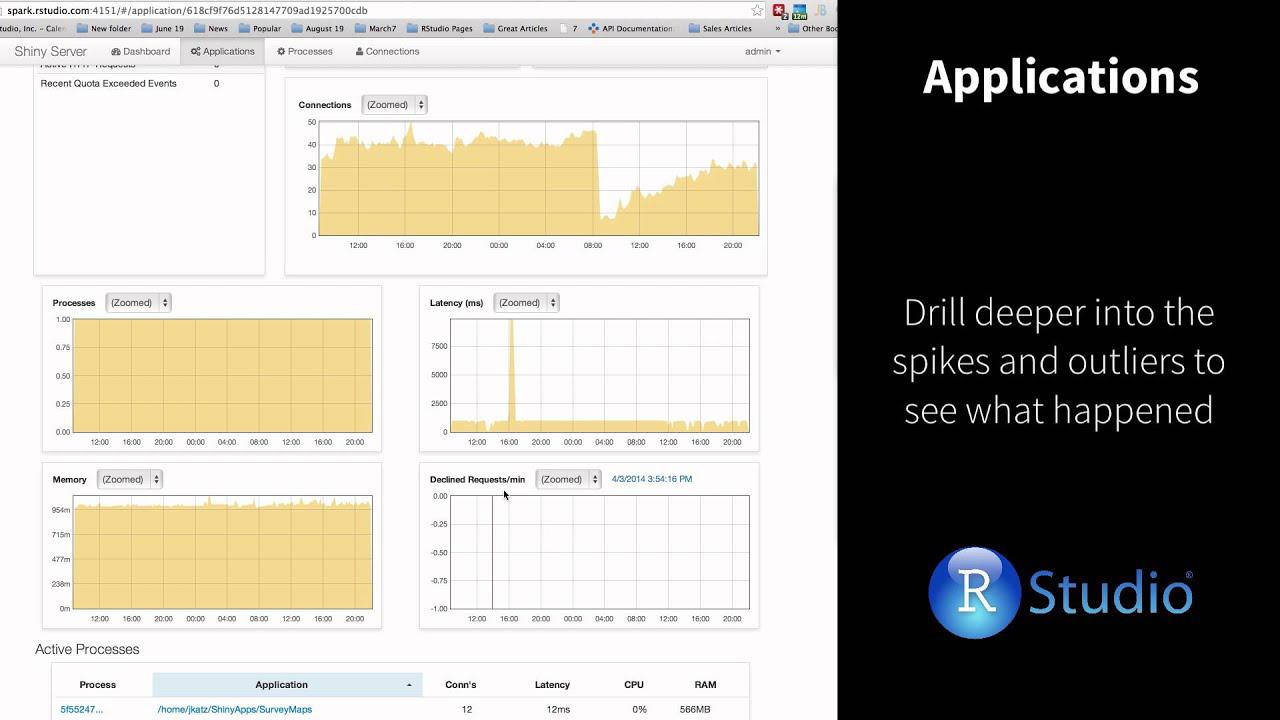Screen dimensions: 1280x720
Task: Open the Declined Requests/min range dropdown
Action: point(568,480)
